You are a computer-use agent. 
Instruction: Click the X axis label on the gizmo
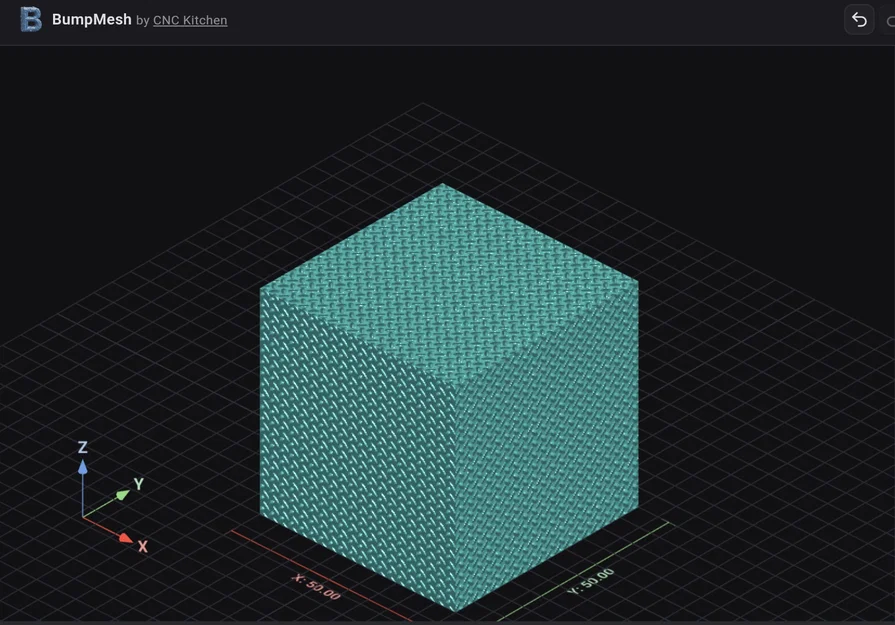pos(143,547)
